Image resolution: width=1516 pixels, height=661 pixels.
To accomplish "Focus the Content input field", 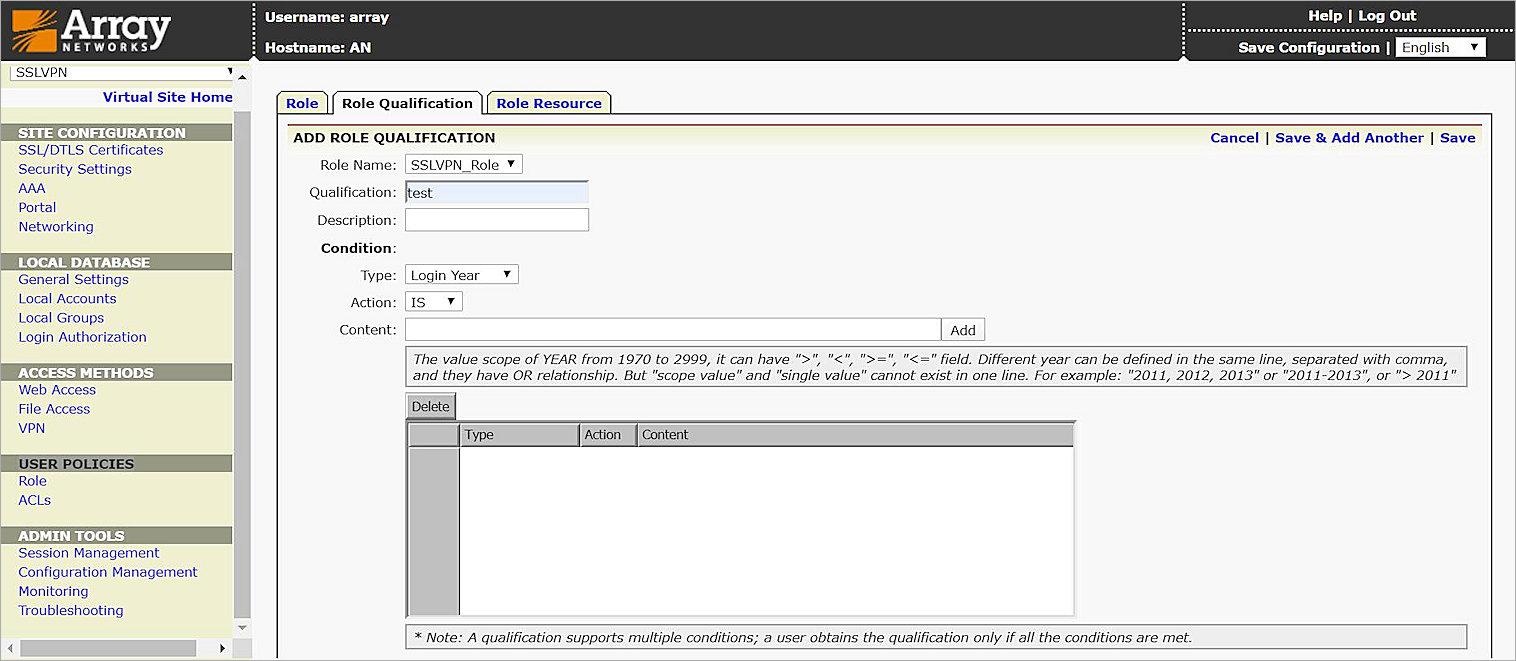I will (672, 330).
